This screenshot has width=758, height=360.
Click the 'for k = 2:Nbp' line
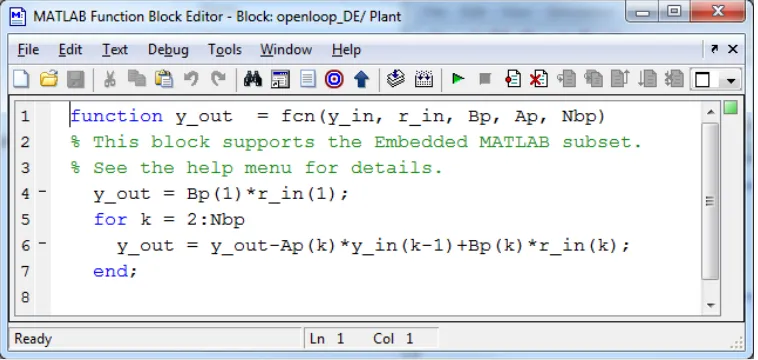[x=169, y=220]
